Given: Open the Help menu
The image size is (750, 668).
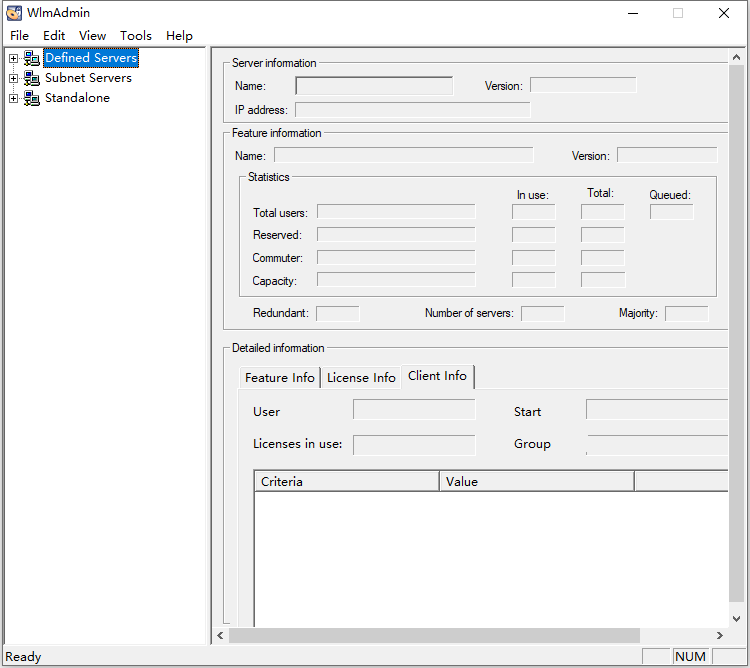Looking at the screenshot, I should point(179,36).
